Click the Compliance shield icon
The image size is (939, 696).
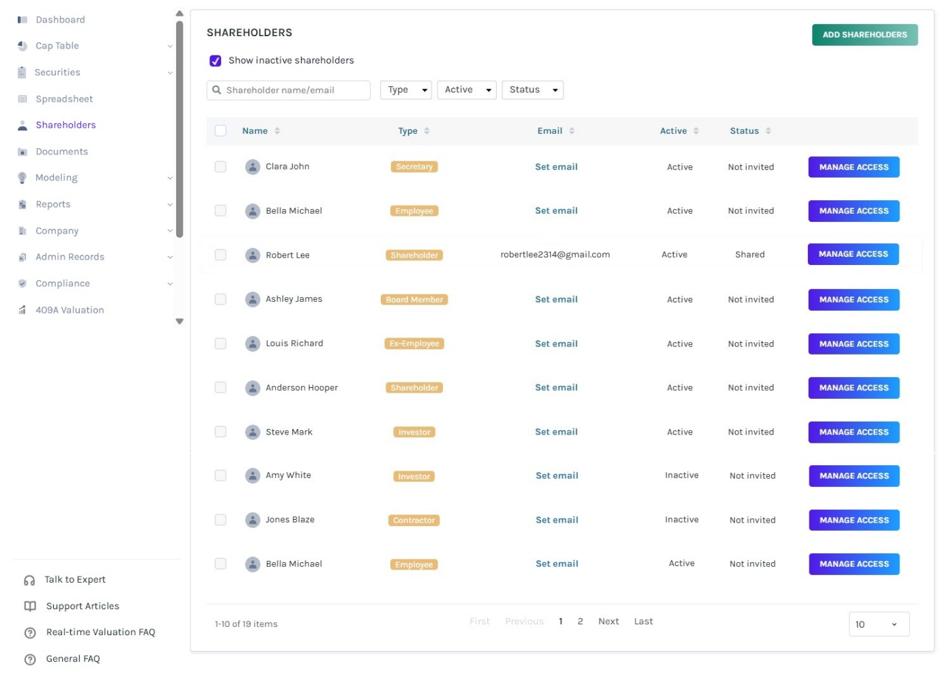click(22, 283)
